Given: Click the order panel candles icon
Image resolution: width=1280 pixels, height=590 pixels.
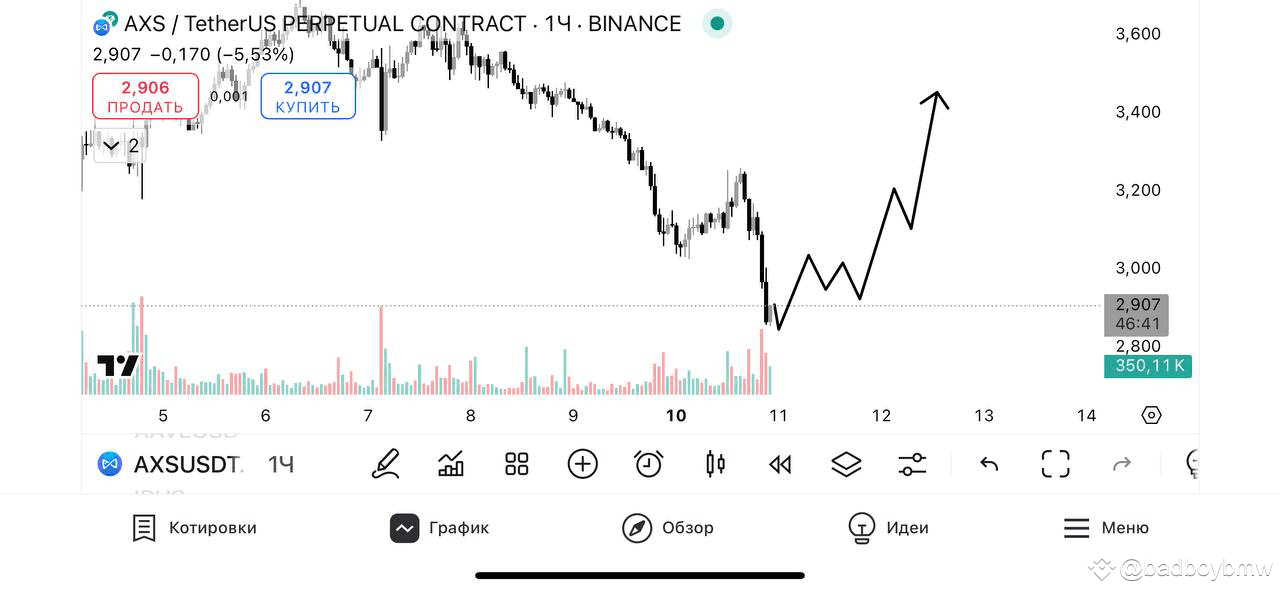Looking at the screenshot, I should [714, 464].
